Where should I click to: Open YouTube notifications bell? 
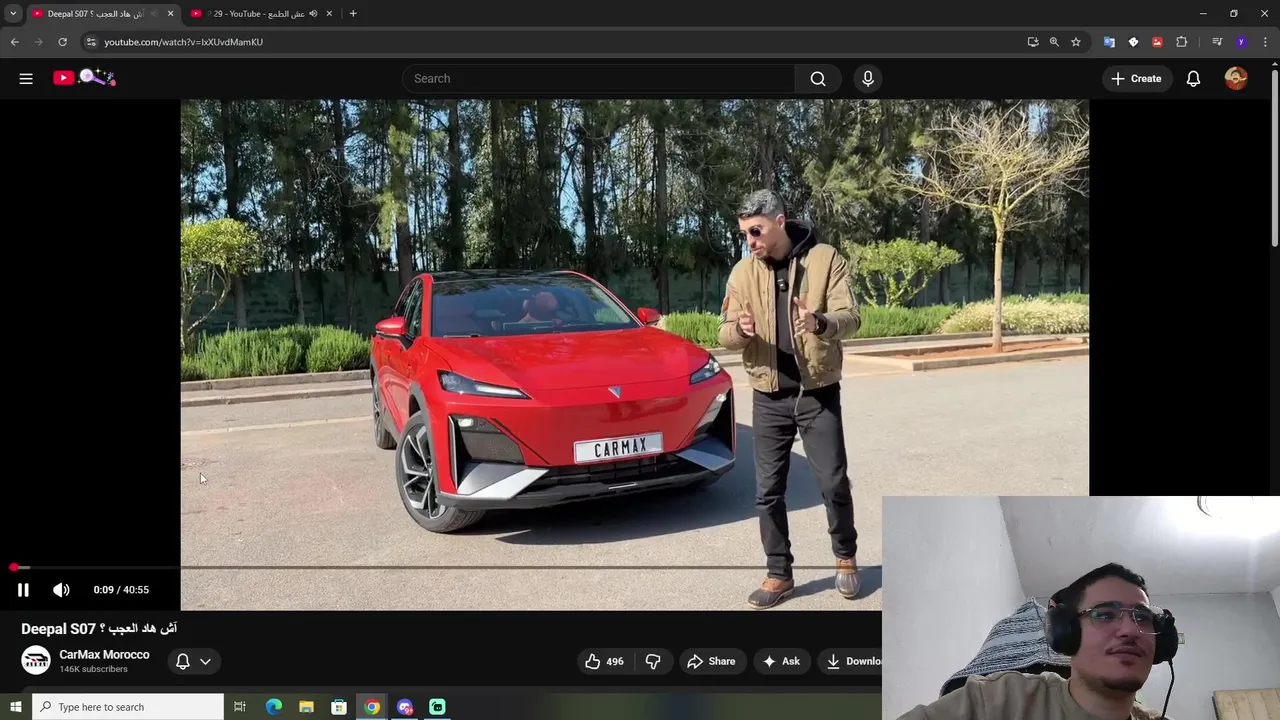[x=1193, y=78]
